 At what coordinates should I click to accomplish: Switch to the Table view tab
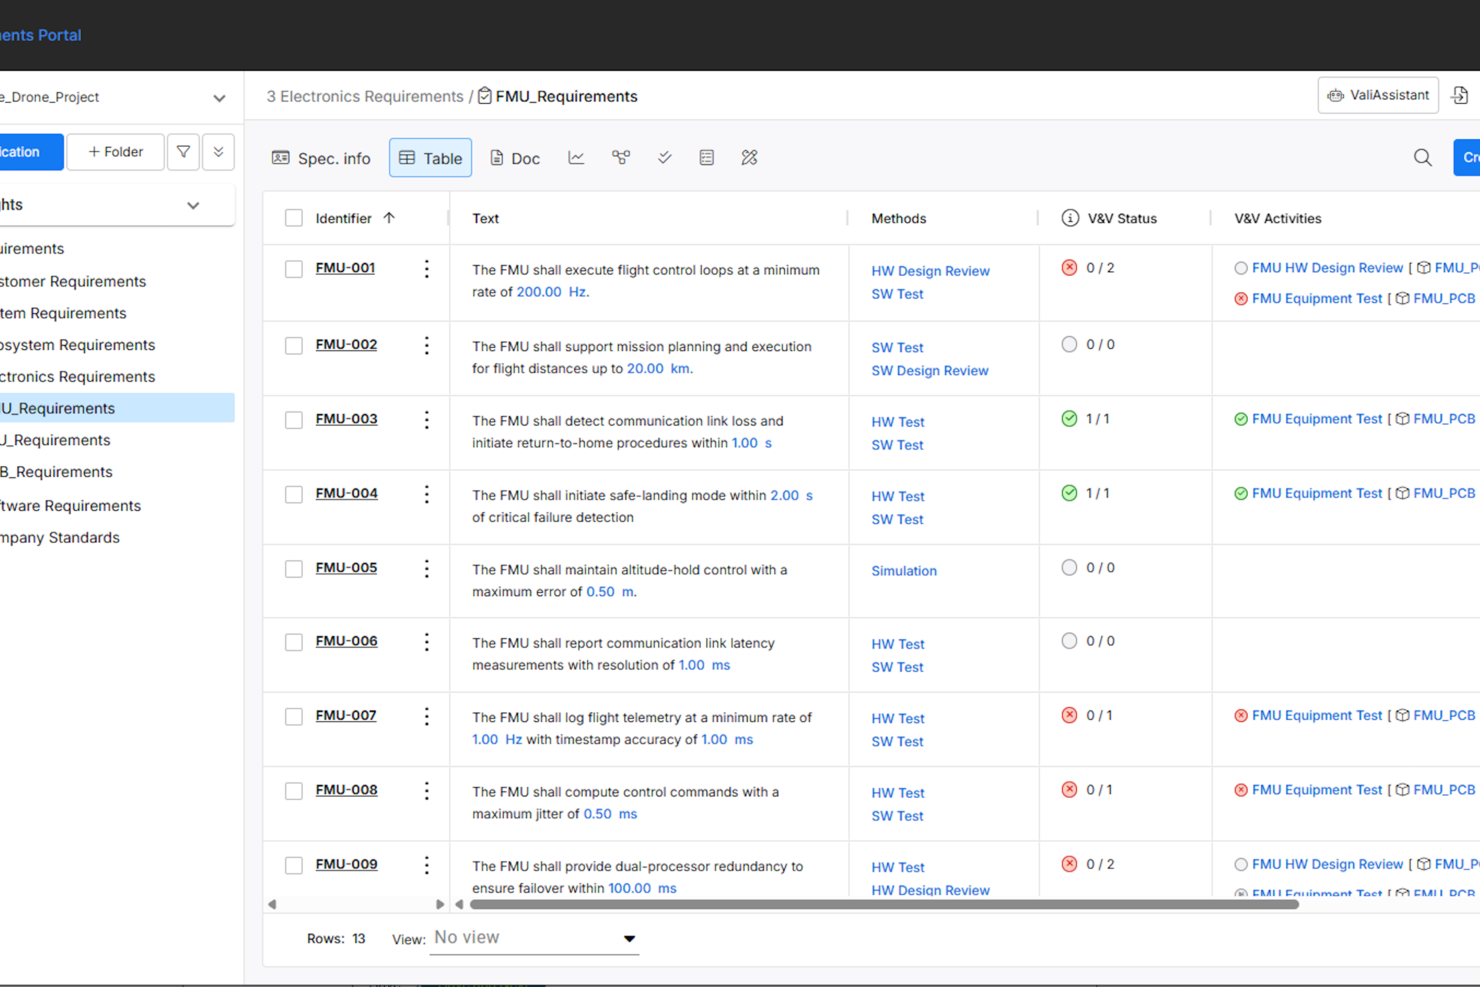[430, 157]
